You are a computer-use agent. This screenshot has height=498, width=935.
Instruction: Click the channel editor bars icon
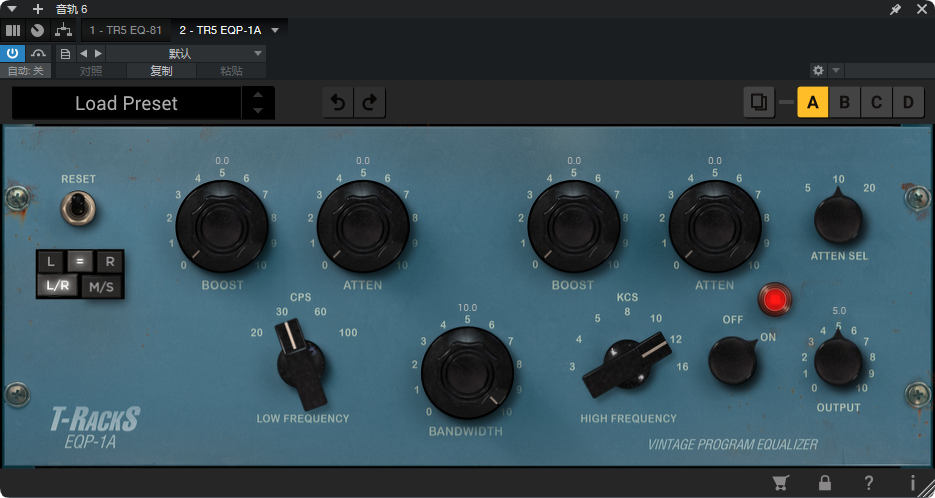(13, 30)
